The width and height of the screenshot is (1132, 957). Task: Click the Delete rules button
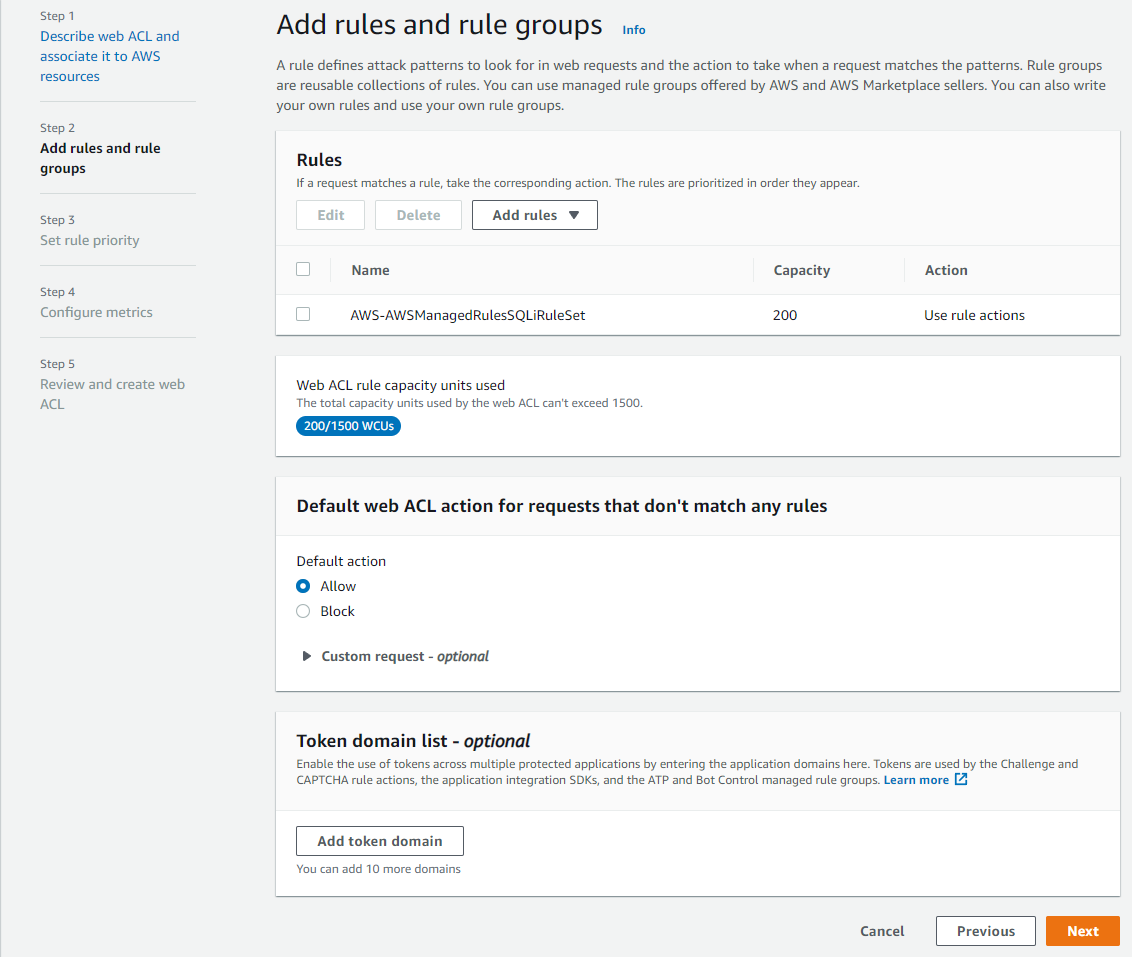pyautogui.click(x=418, y=215)
